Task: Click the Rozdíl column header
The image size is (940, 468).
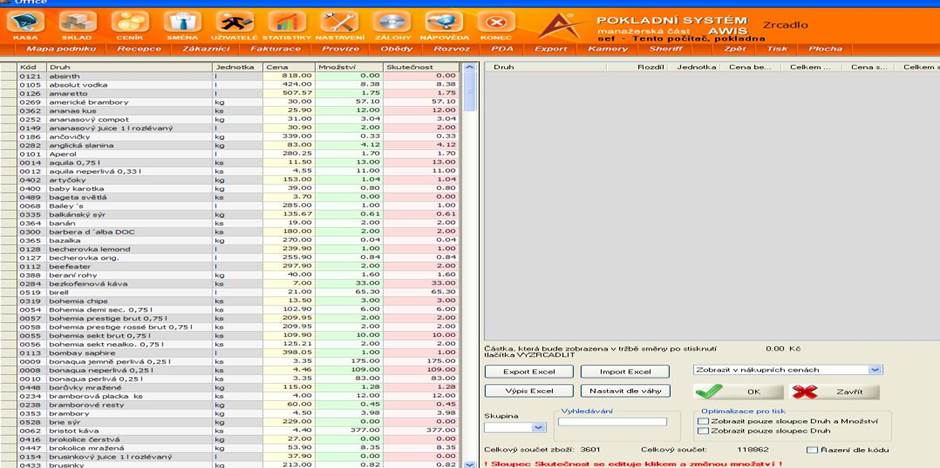Action: pyautogui.click(x=638, y=67)
